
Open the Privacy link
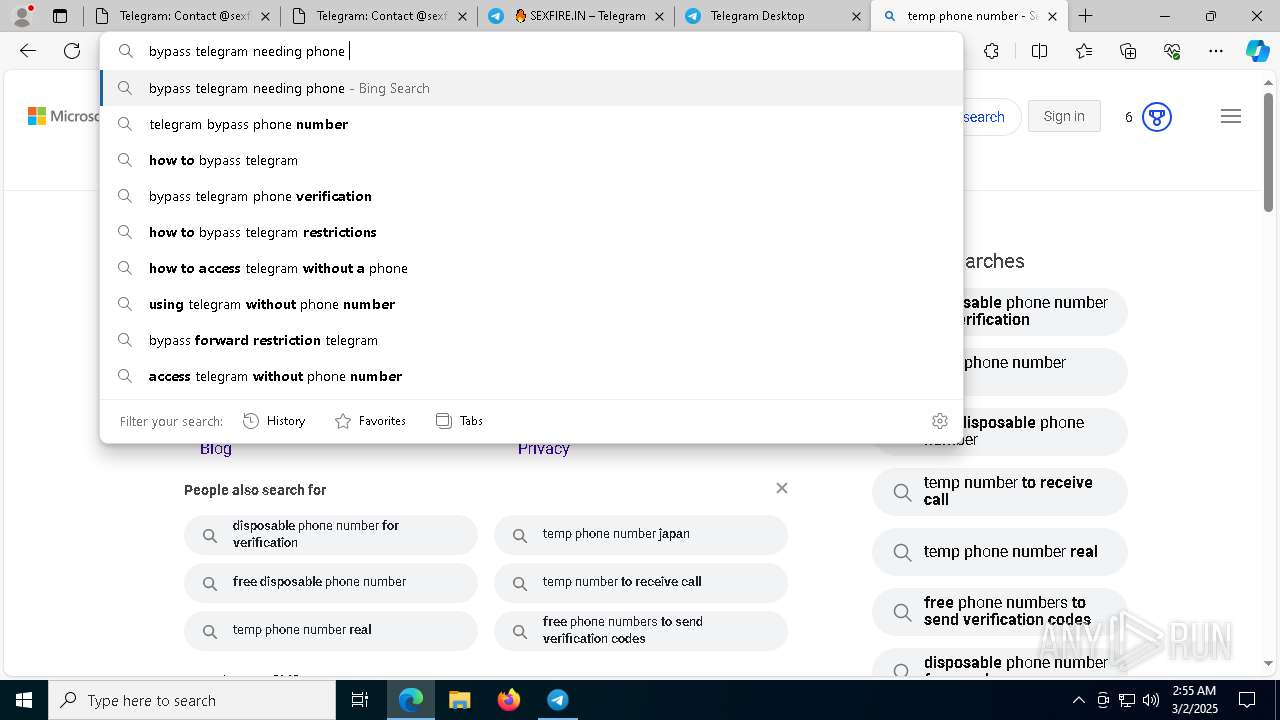543,449
